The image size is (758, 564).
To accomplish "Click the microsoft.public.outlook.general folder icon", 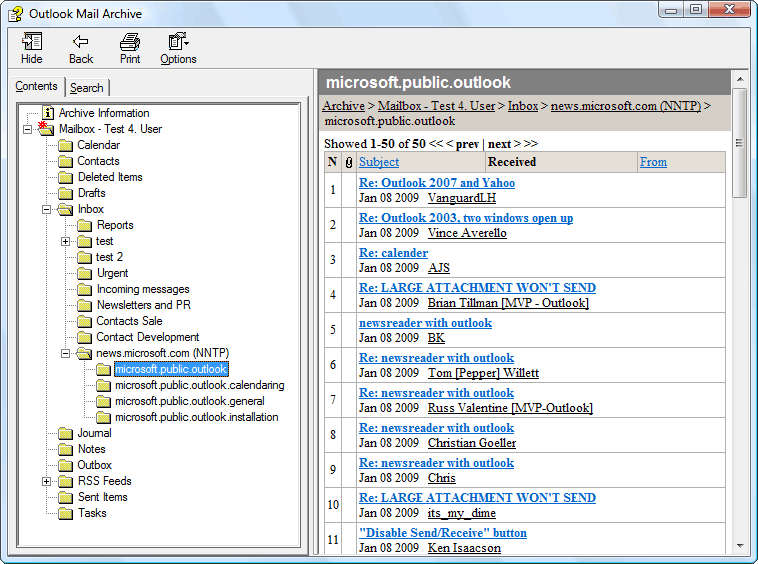I will point(103,402).
